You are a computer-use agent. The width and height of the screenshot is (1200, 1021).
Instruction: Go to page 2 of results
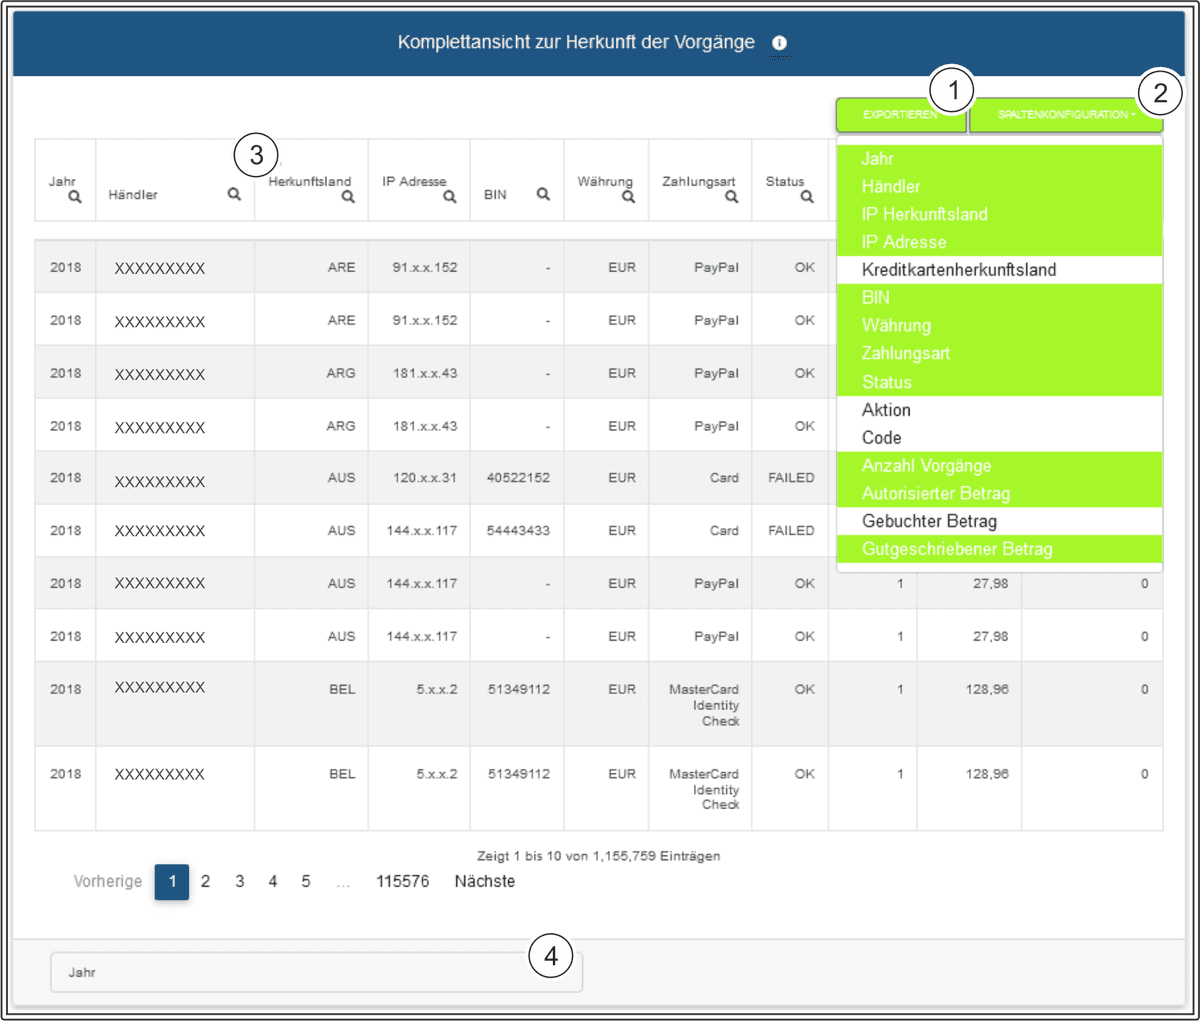pyautogui.click(x=205, y=881)
